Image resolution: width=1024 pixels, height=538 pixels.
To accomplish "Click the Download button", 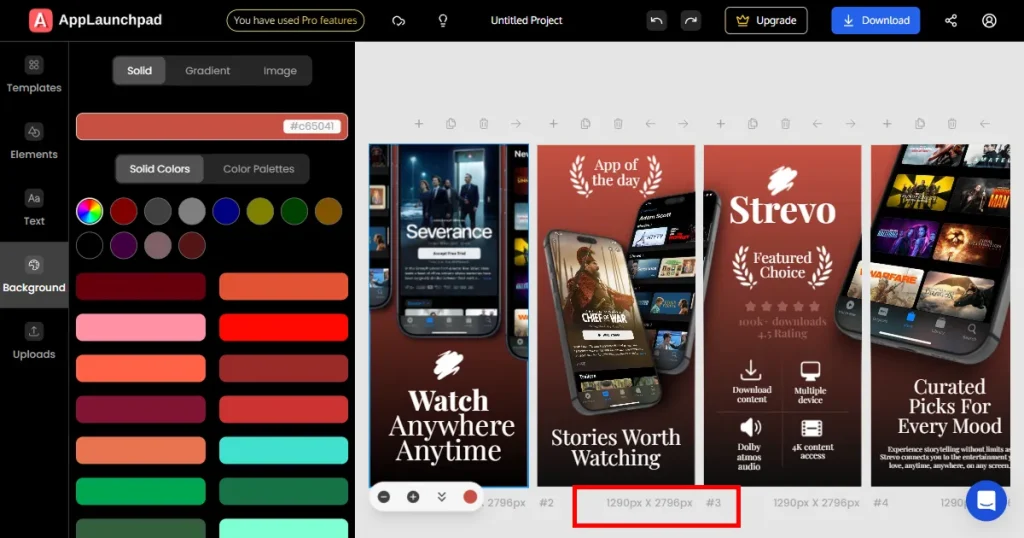I will point(875,20).
